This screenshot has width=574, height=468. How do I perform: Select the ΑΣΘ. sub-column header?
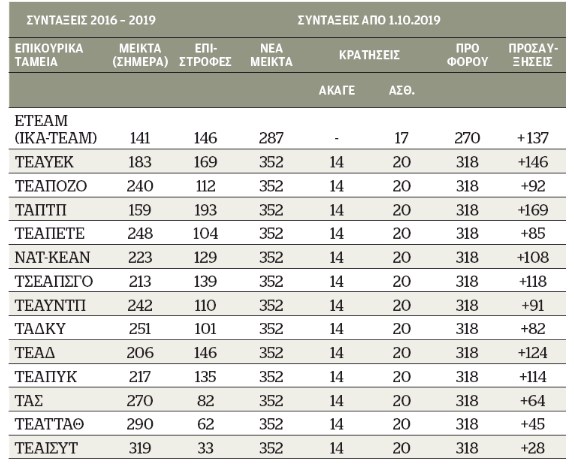pos(402,90)
